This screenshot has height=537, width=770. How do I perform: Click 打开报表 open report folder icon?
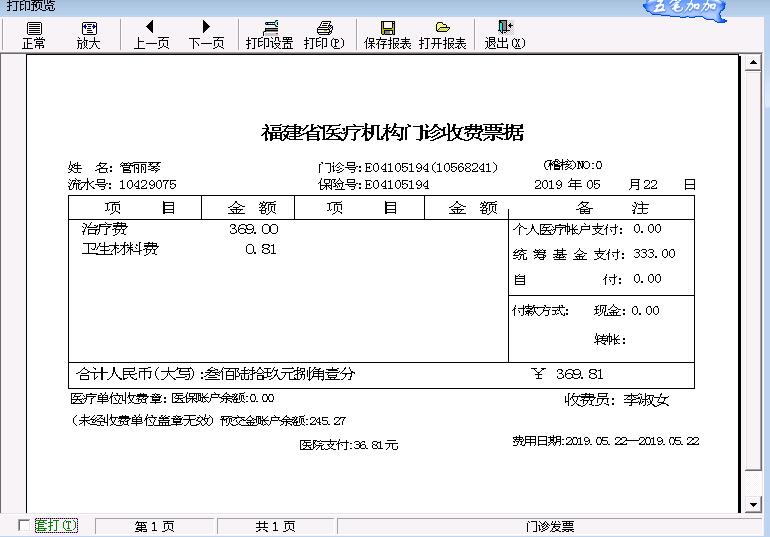442,27
